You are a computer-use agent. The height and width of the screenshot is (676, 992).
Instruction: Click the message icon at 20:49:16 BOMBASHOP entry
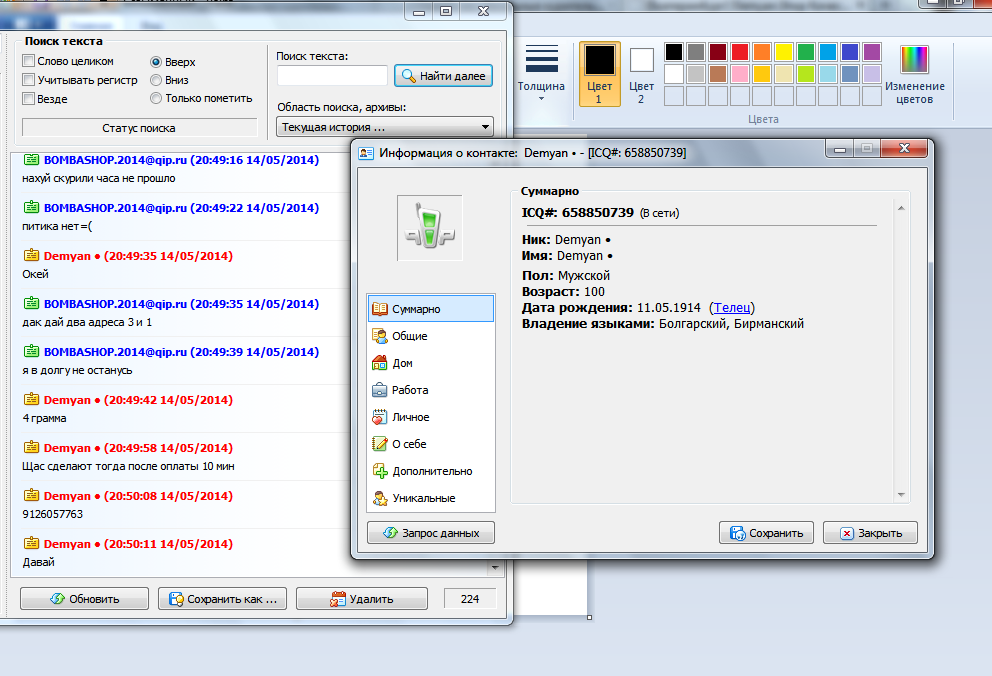(x=31, y=159)
